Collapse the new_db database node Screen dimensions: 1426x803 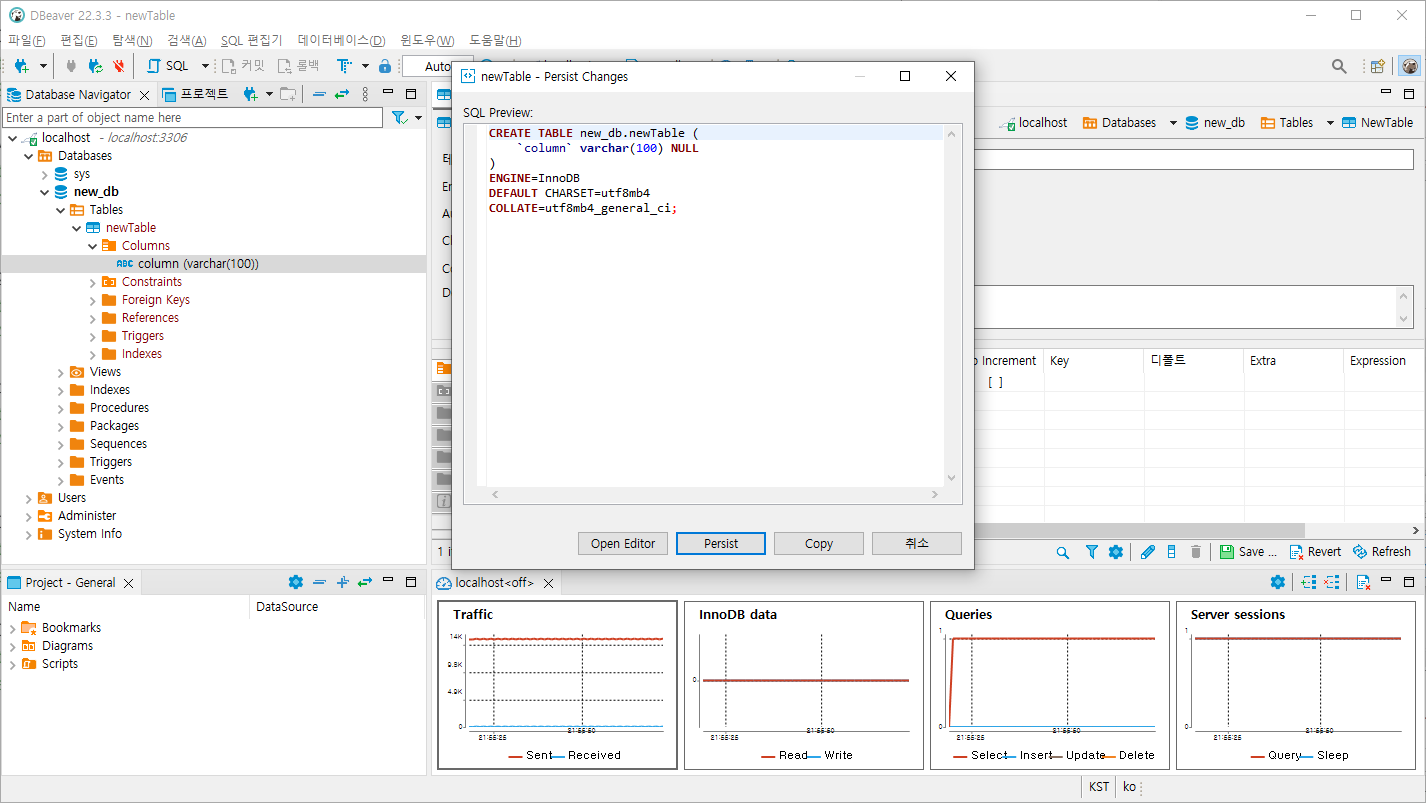tap(45, 192)
